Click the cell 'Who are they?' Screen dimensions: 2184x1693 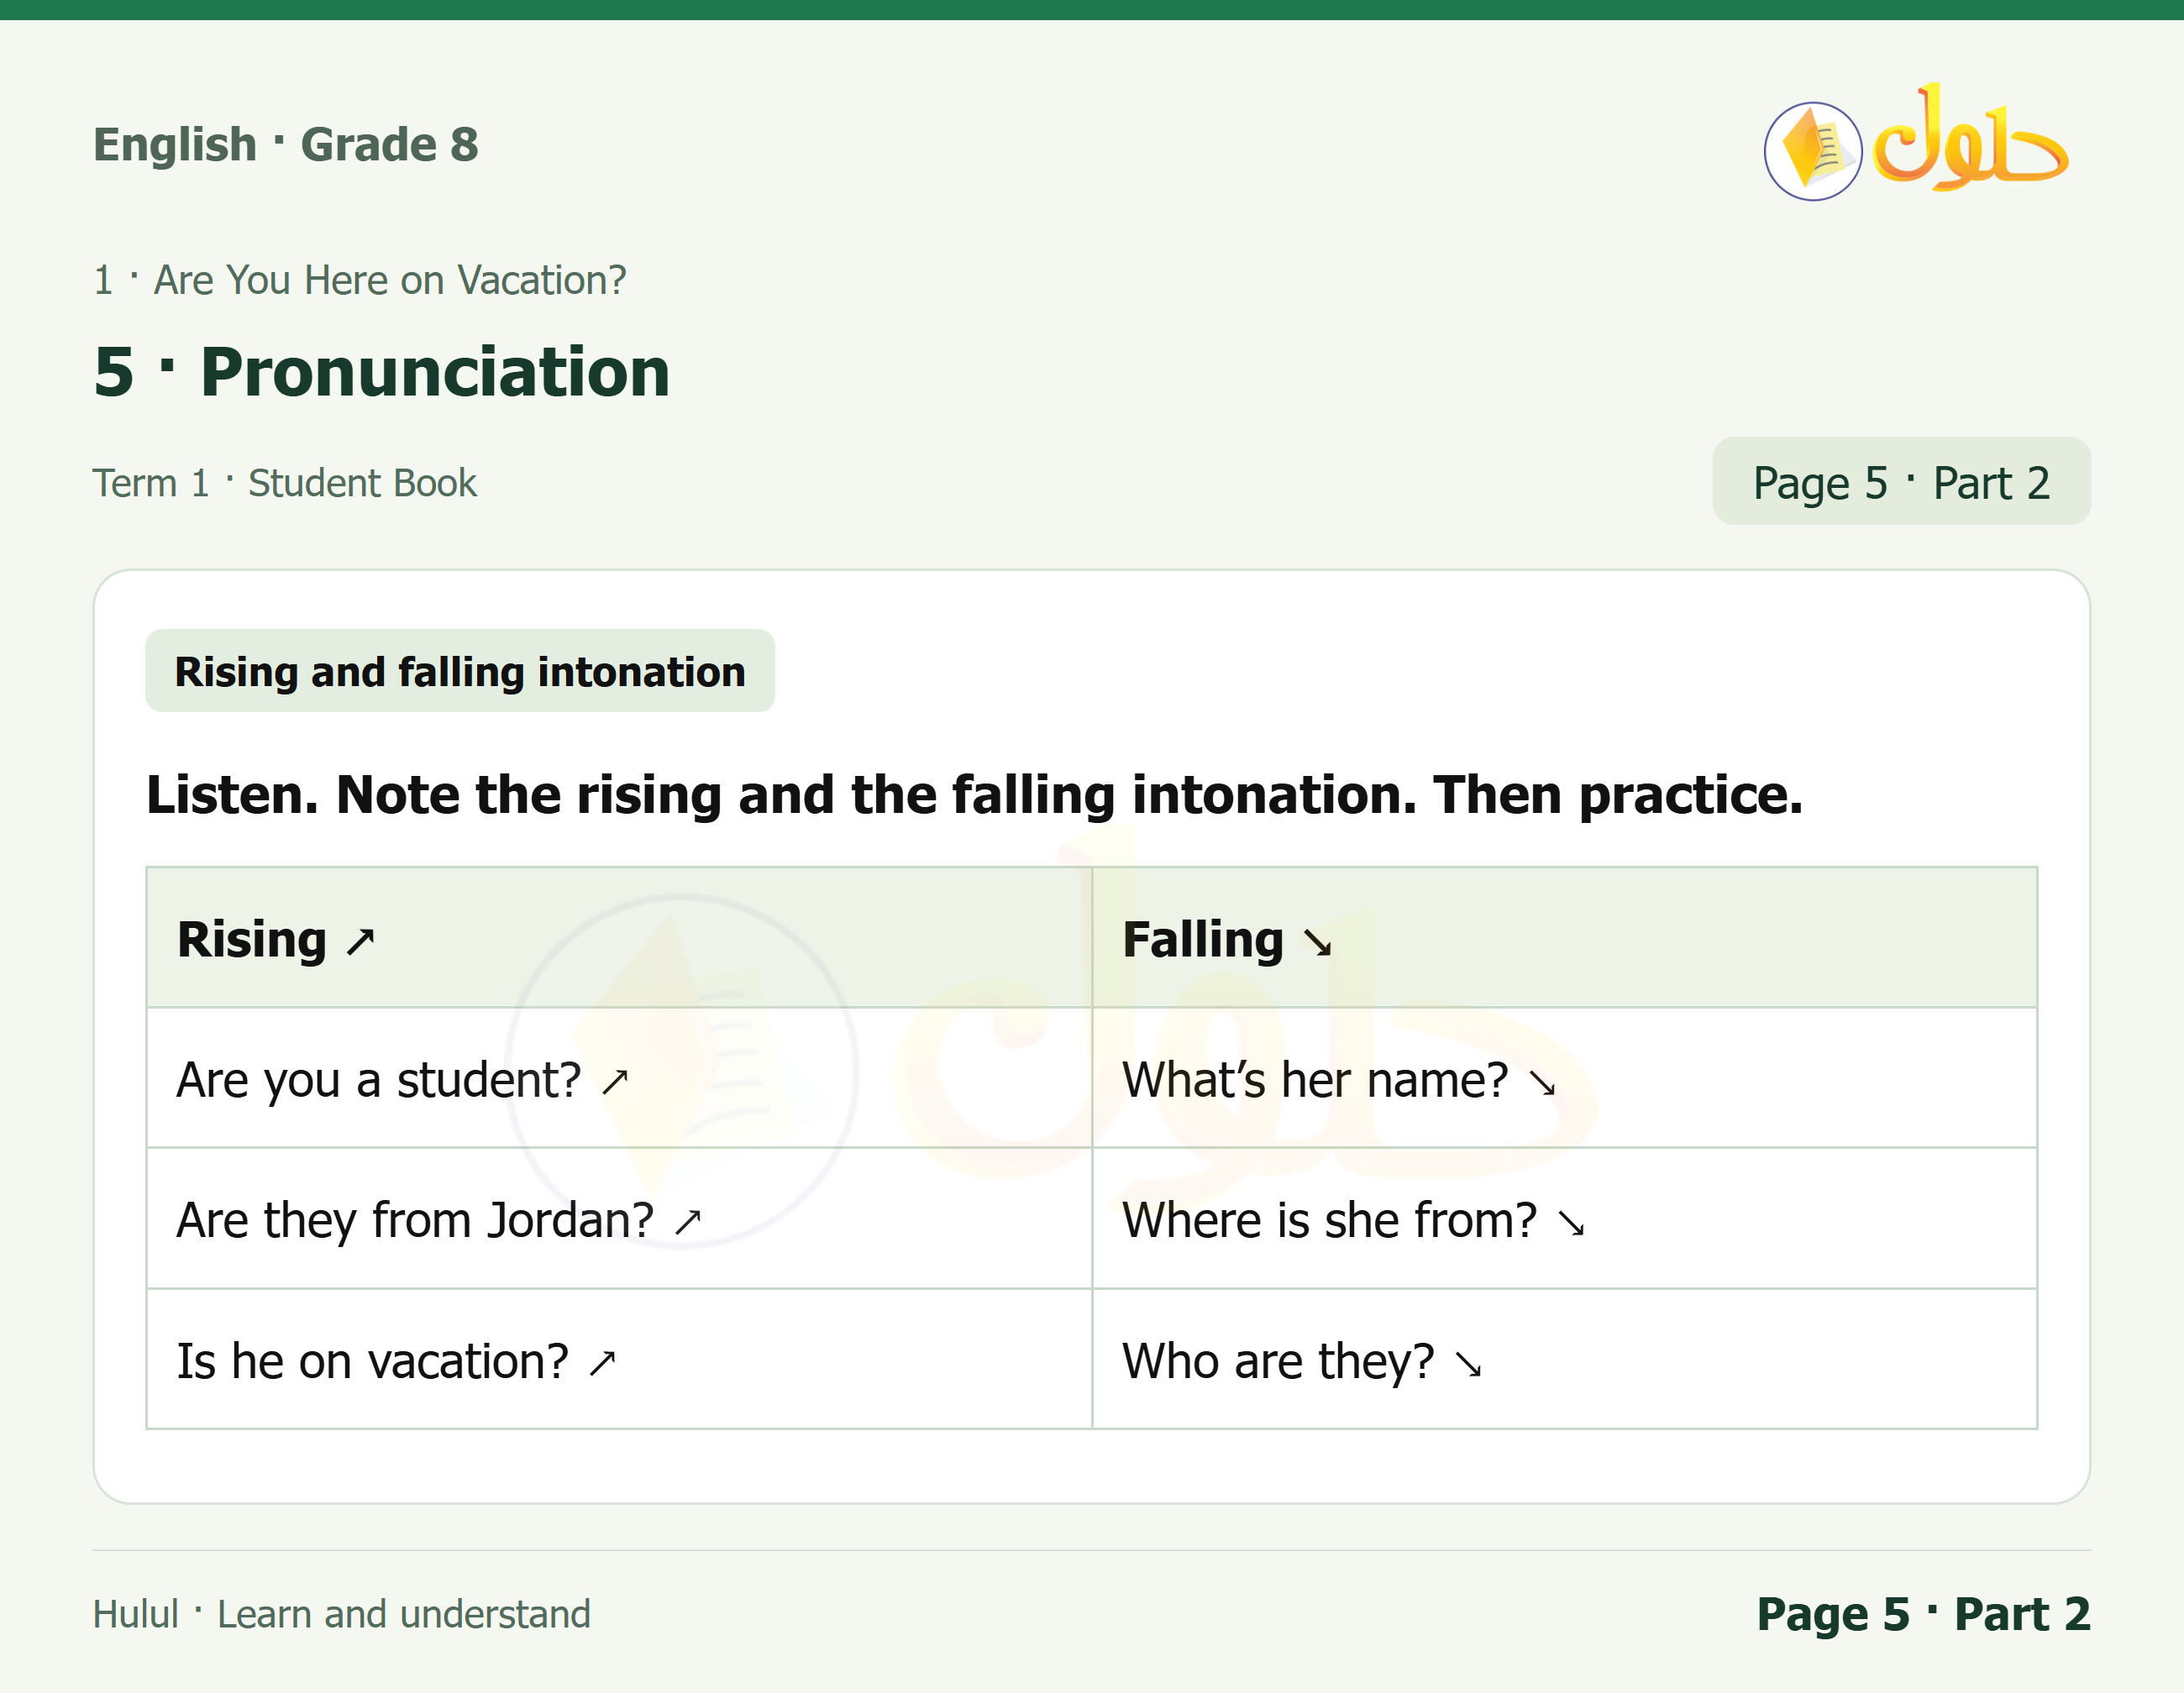(1564, 1360)
